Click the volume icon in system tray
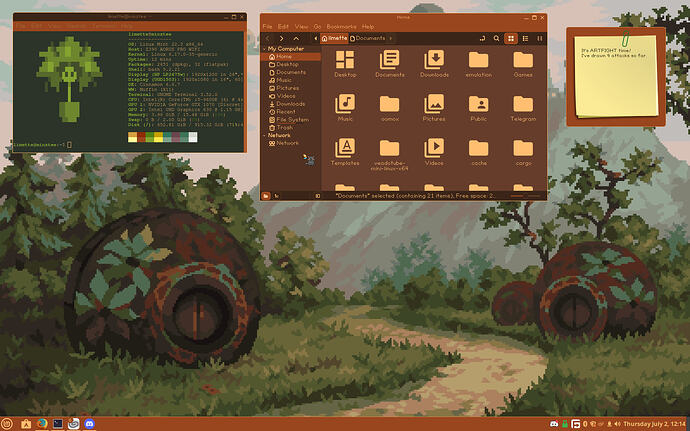This screenshot has height=431, width=690. point(617,424)
